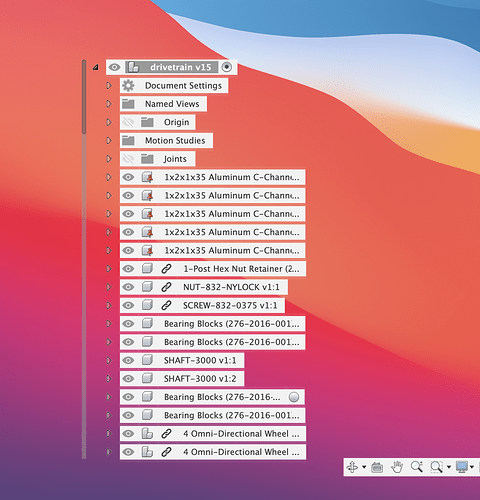Choose the Zoom Window fit tool
480x500 pixels.
click(436, 467)
